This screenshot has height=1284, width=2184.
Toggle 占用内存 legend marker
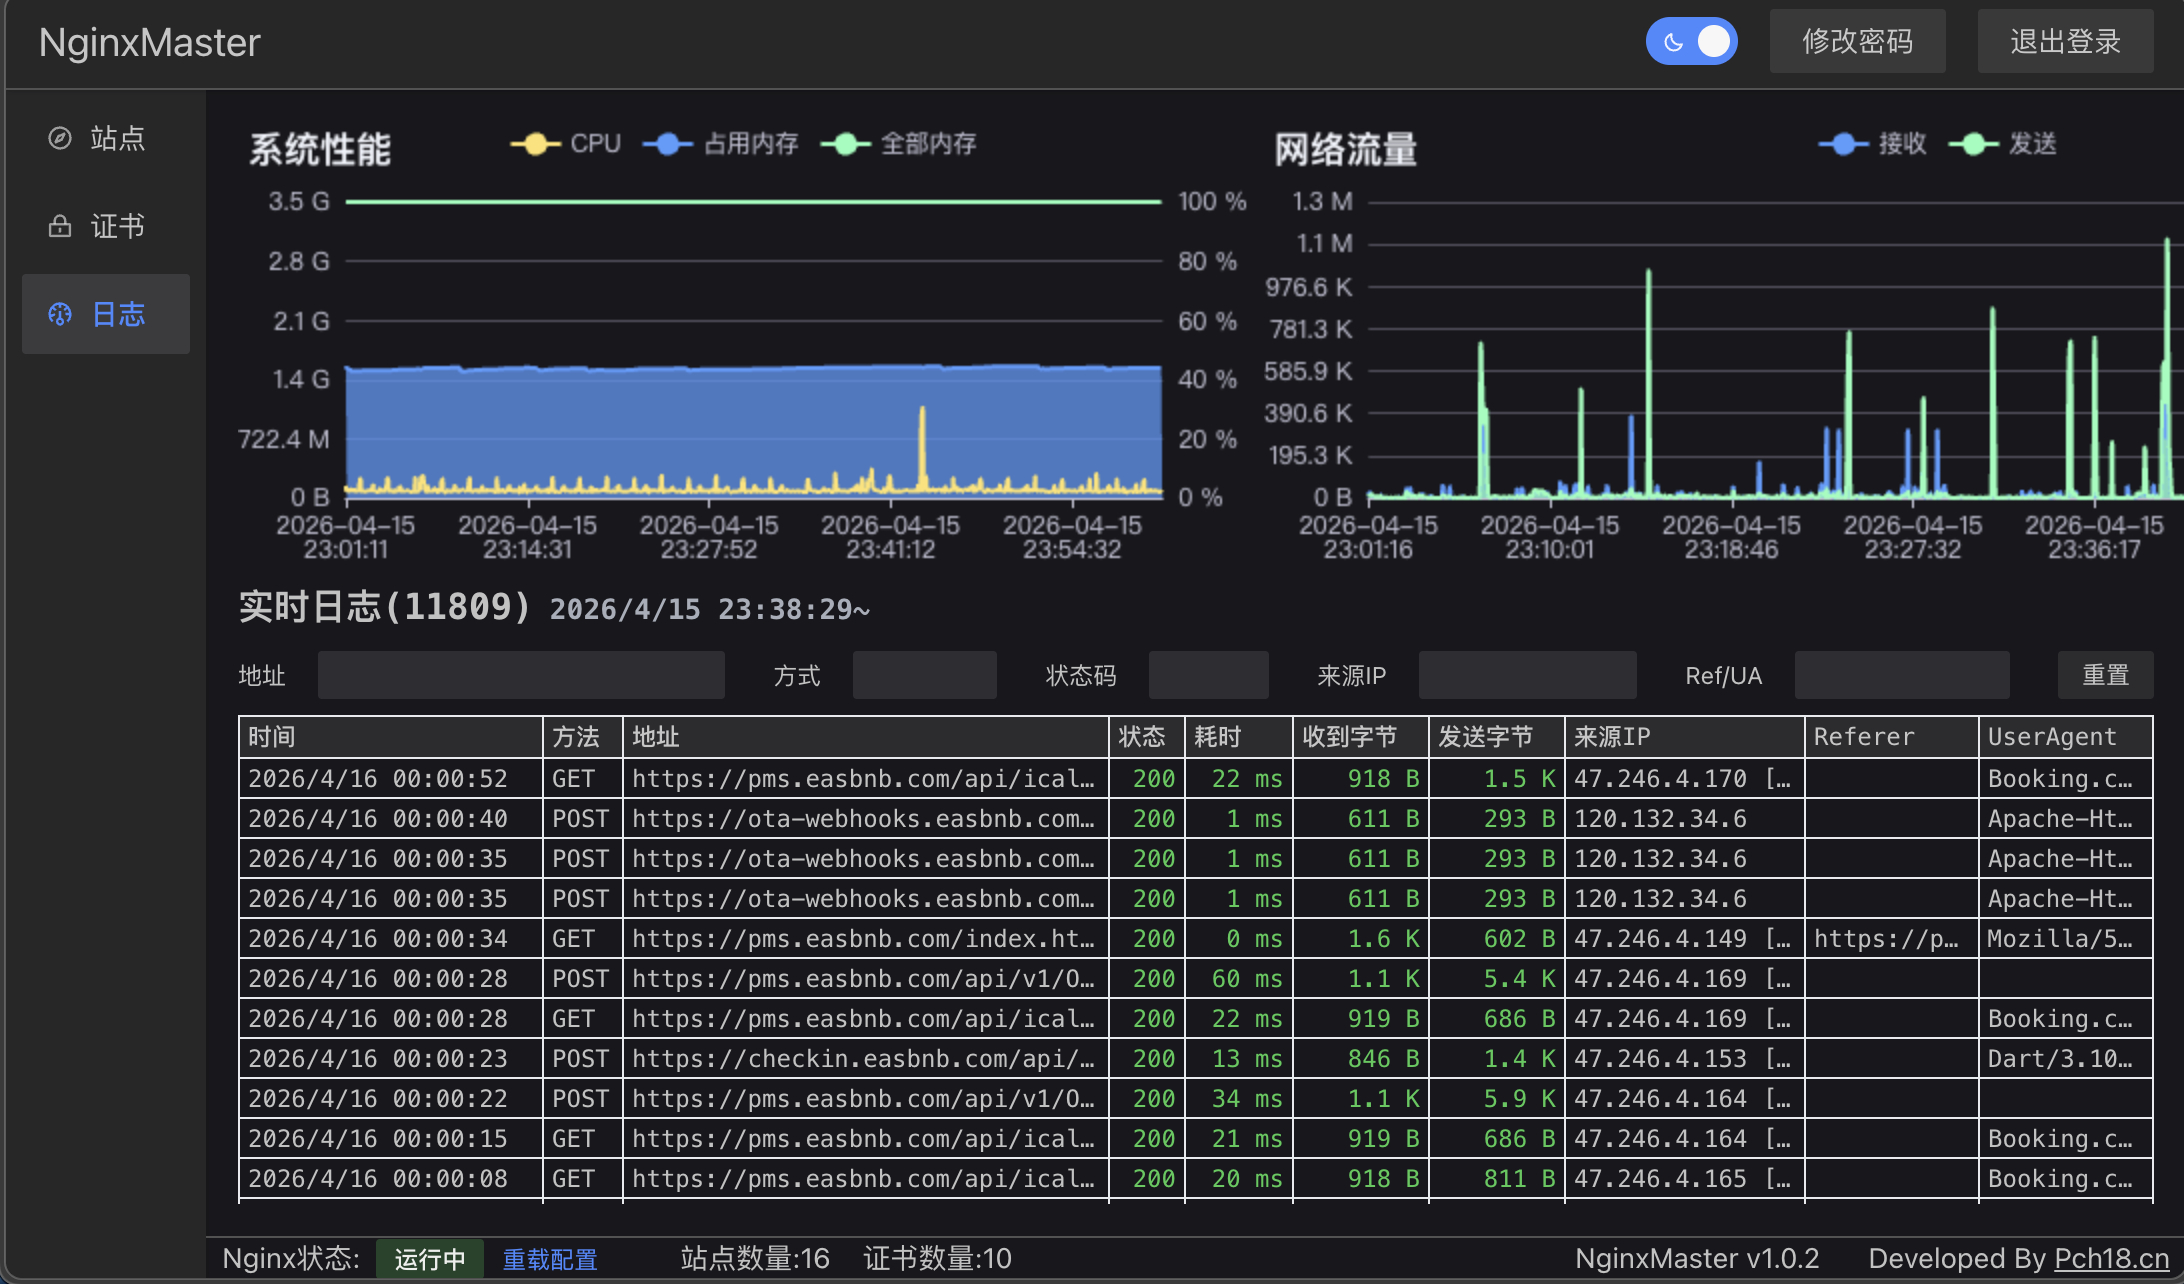coord(668,144)
